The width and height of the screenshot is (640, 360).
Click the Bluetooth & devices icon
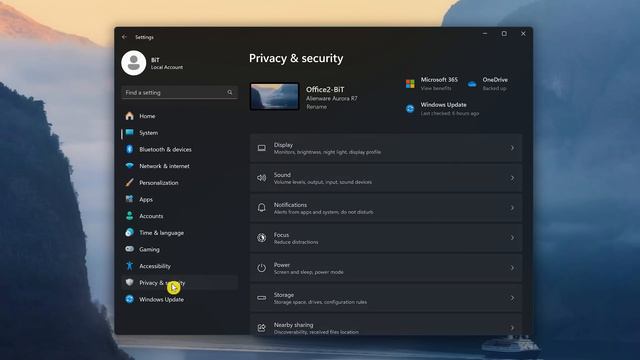point(129,149)
